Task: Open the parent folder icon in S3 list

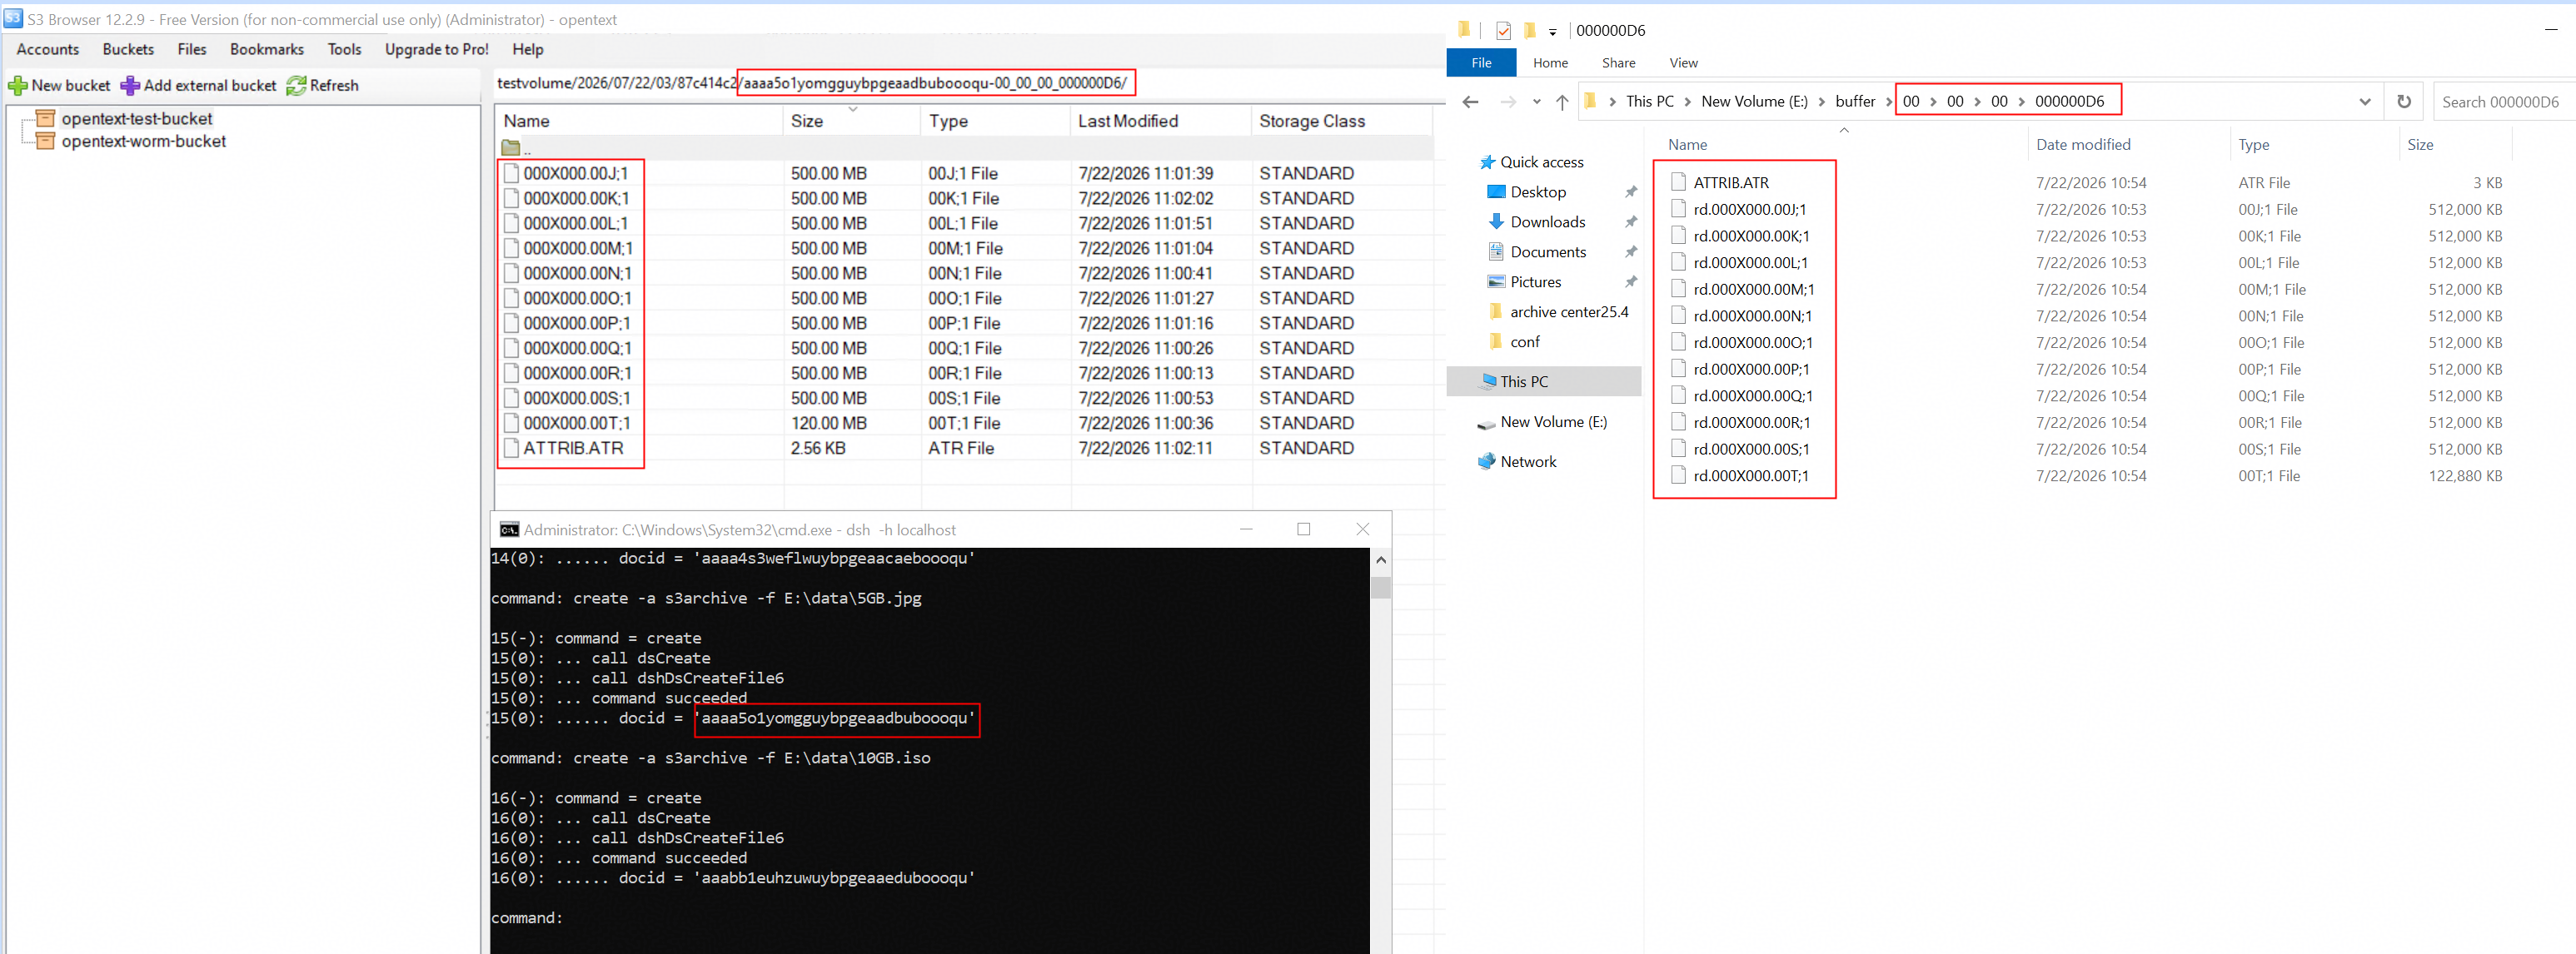Action: click(x=511, y=148)
